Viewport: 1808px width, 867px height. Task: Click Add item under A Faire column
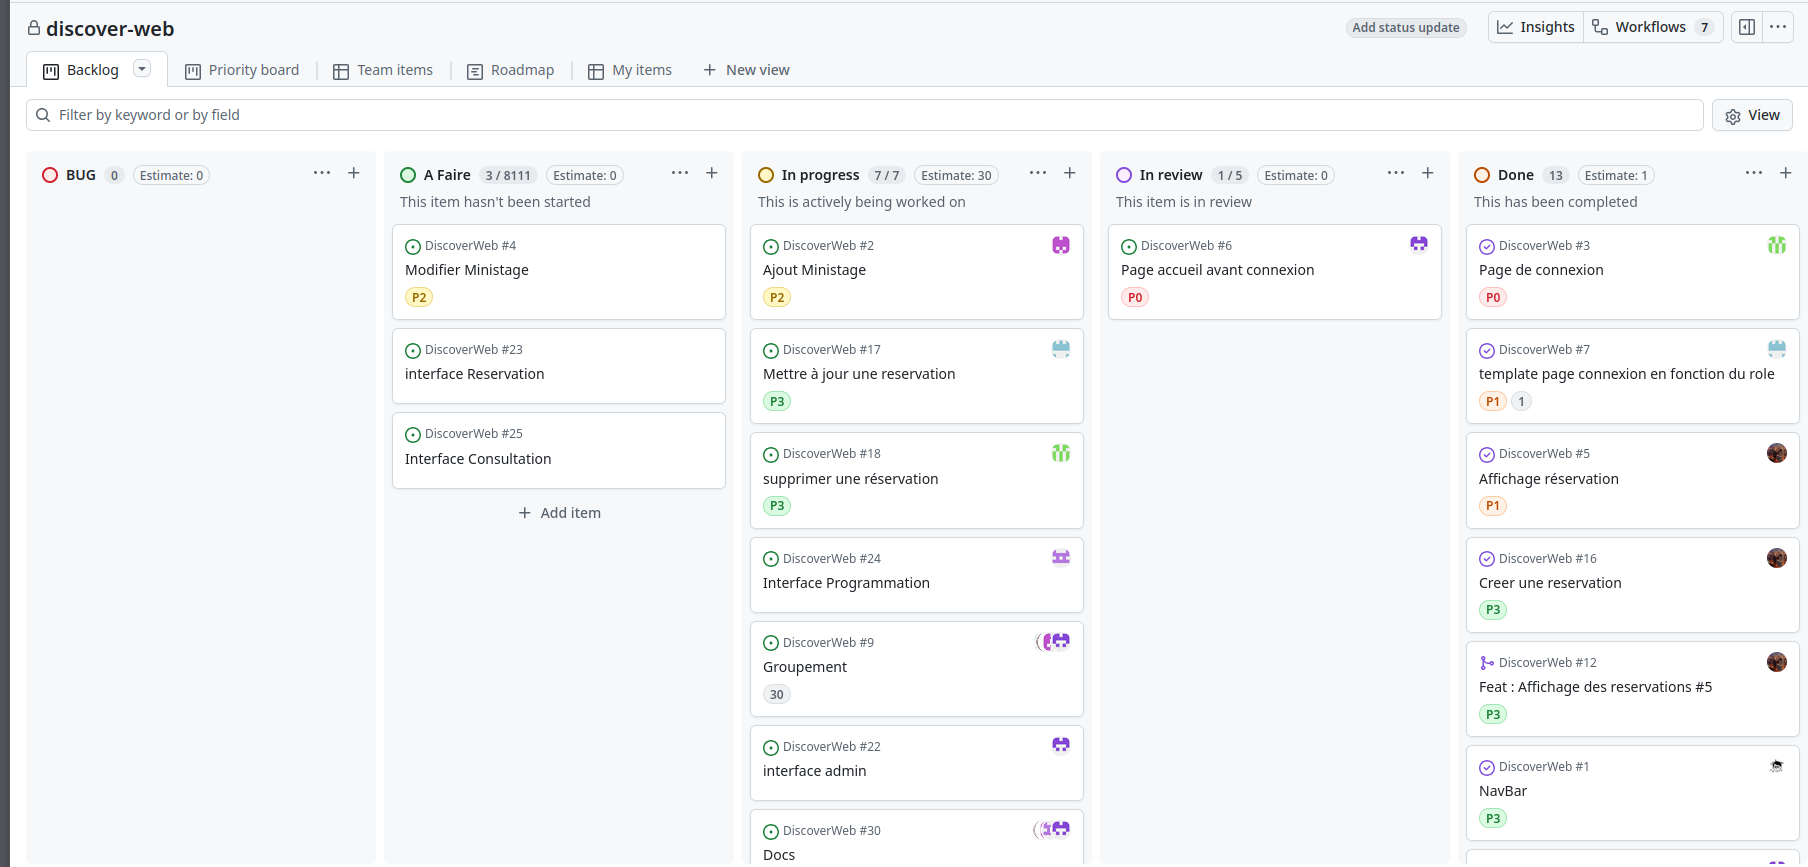(x=560, y=513)
